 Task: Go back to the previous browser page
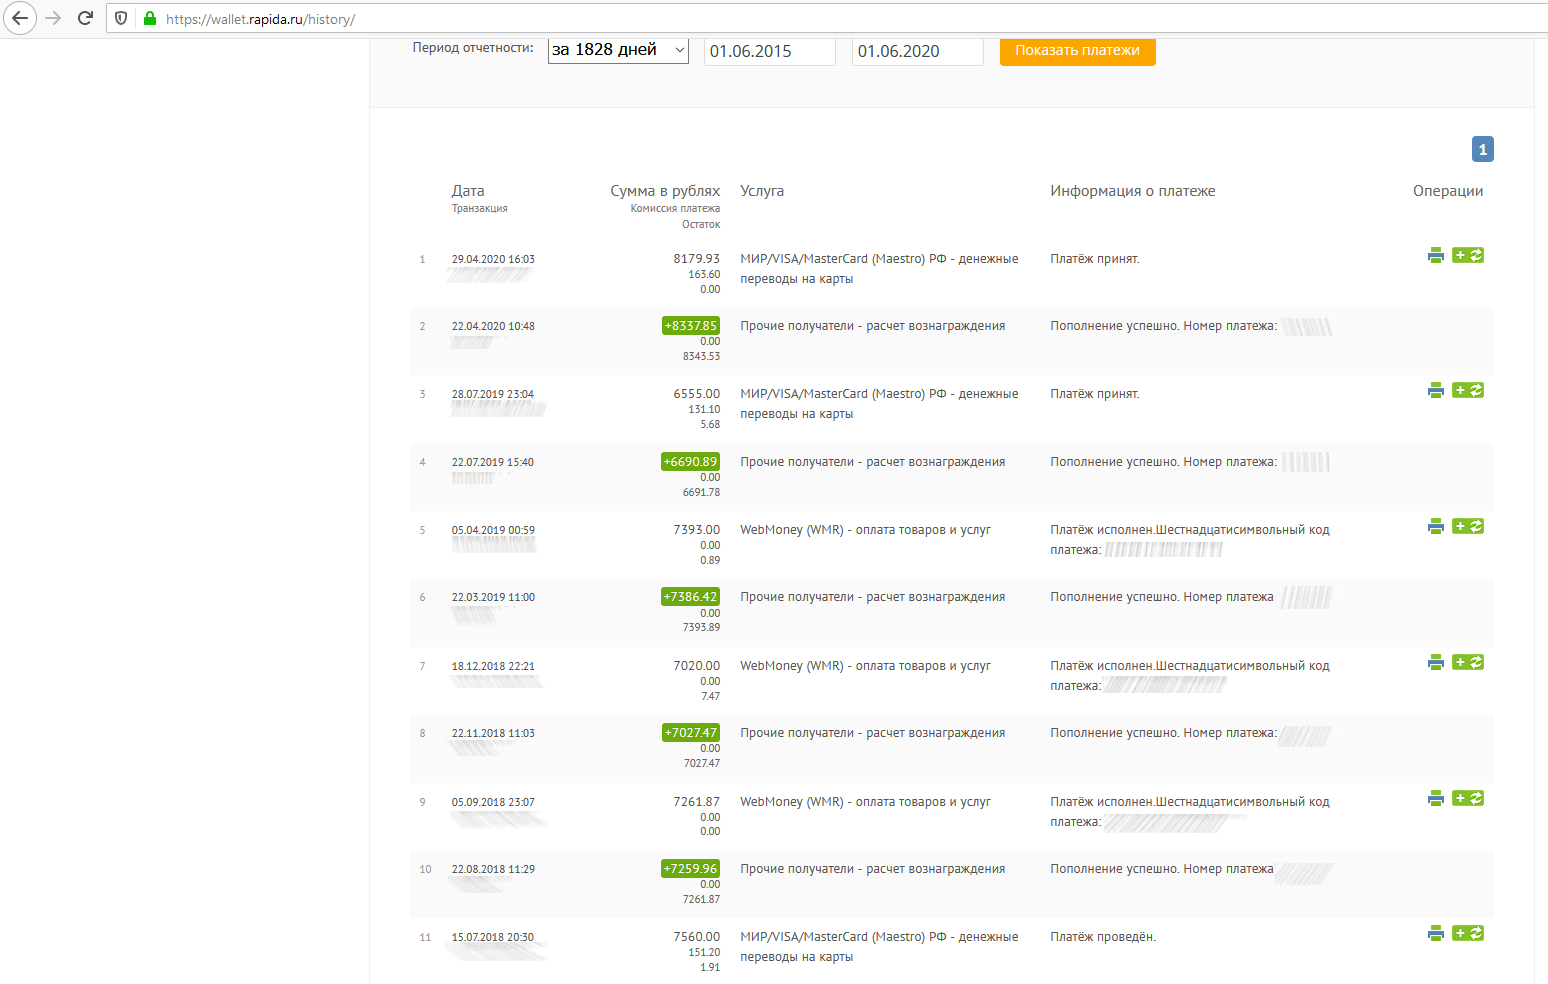[19, 18]
